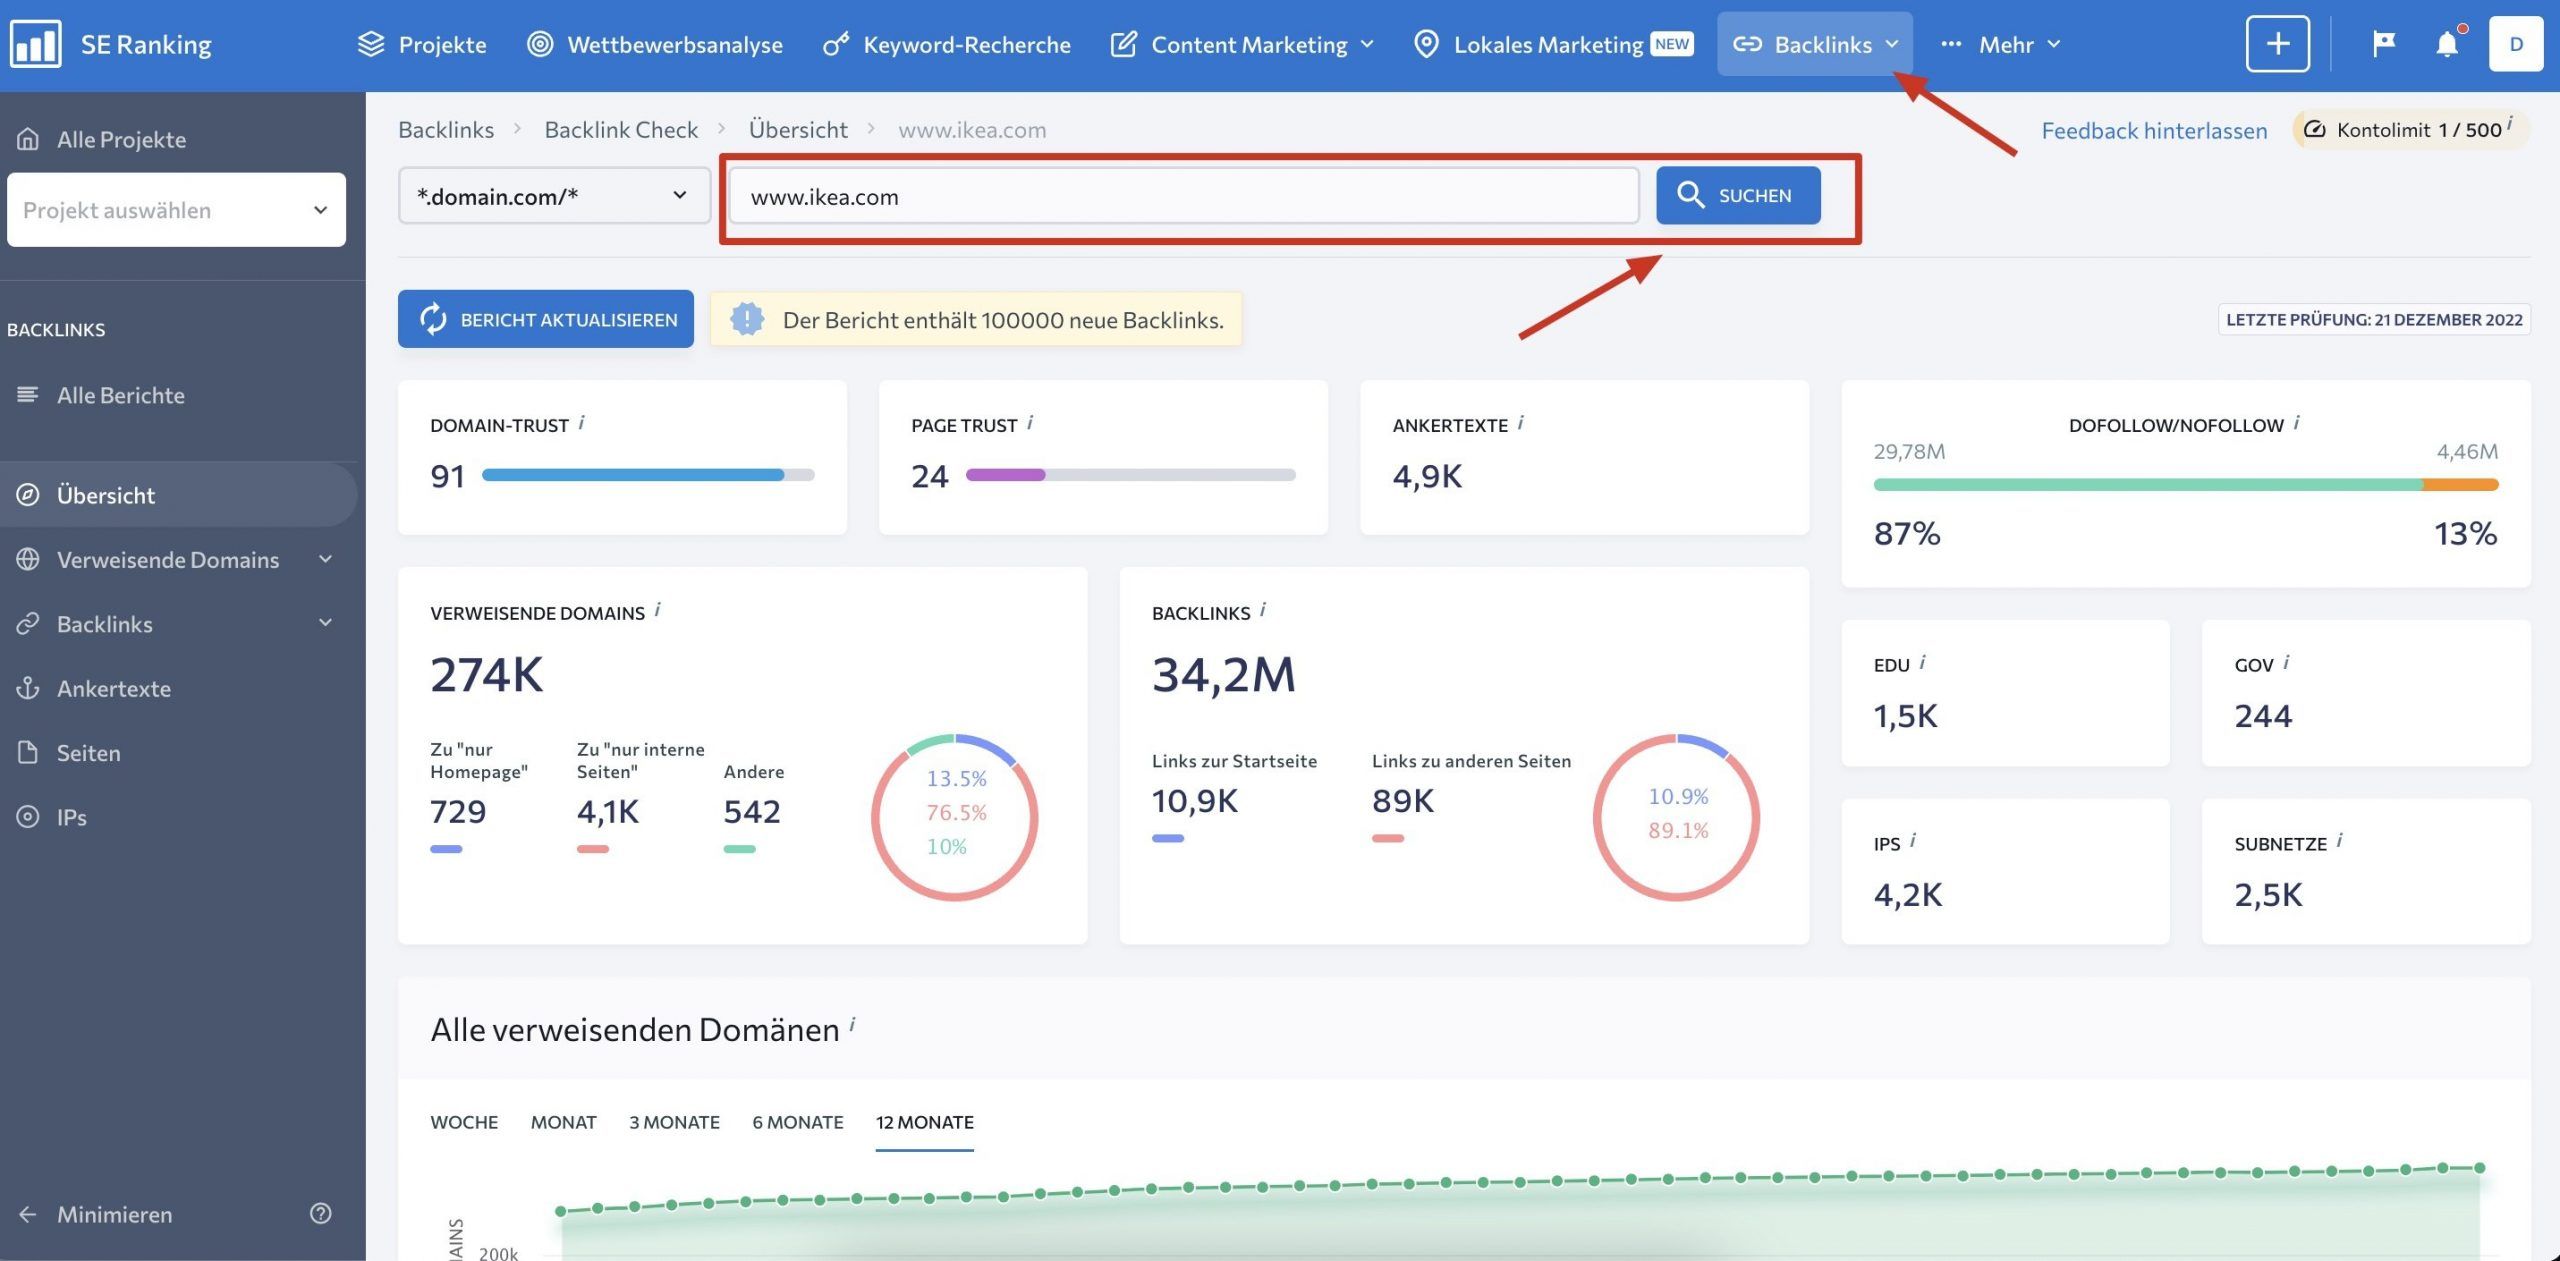
Task: Open Ankertexte in sidebar
Action: (x=94, y=688)
